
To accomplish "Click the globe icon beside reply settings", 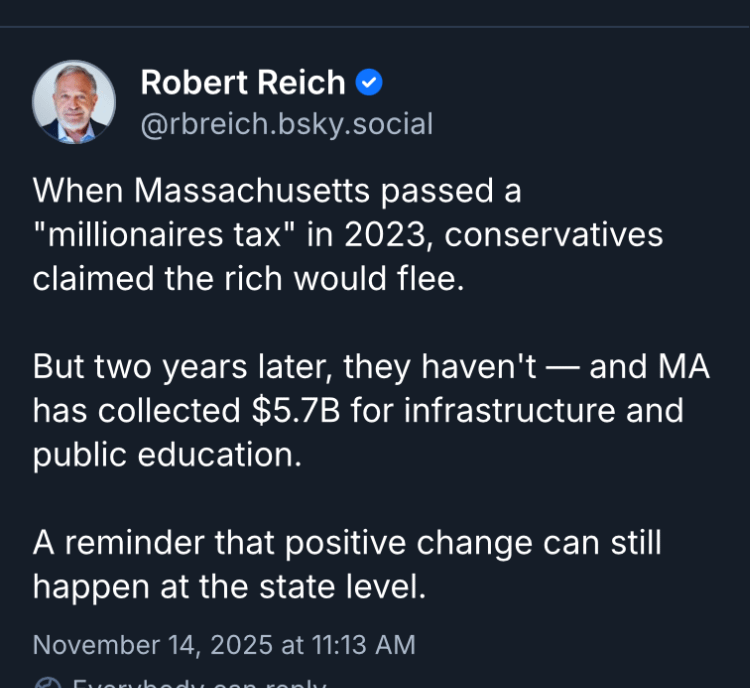I will point(46,684).
